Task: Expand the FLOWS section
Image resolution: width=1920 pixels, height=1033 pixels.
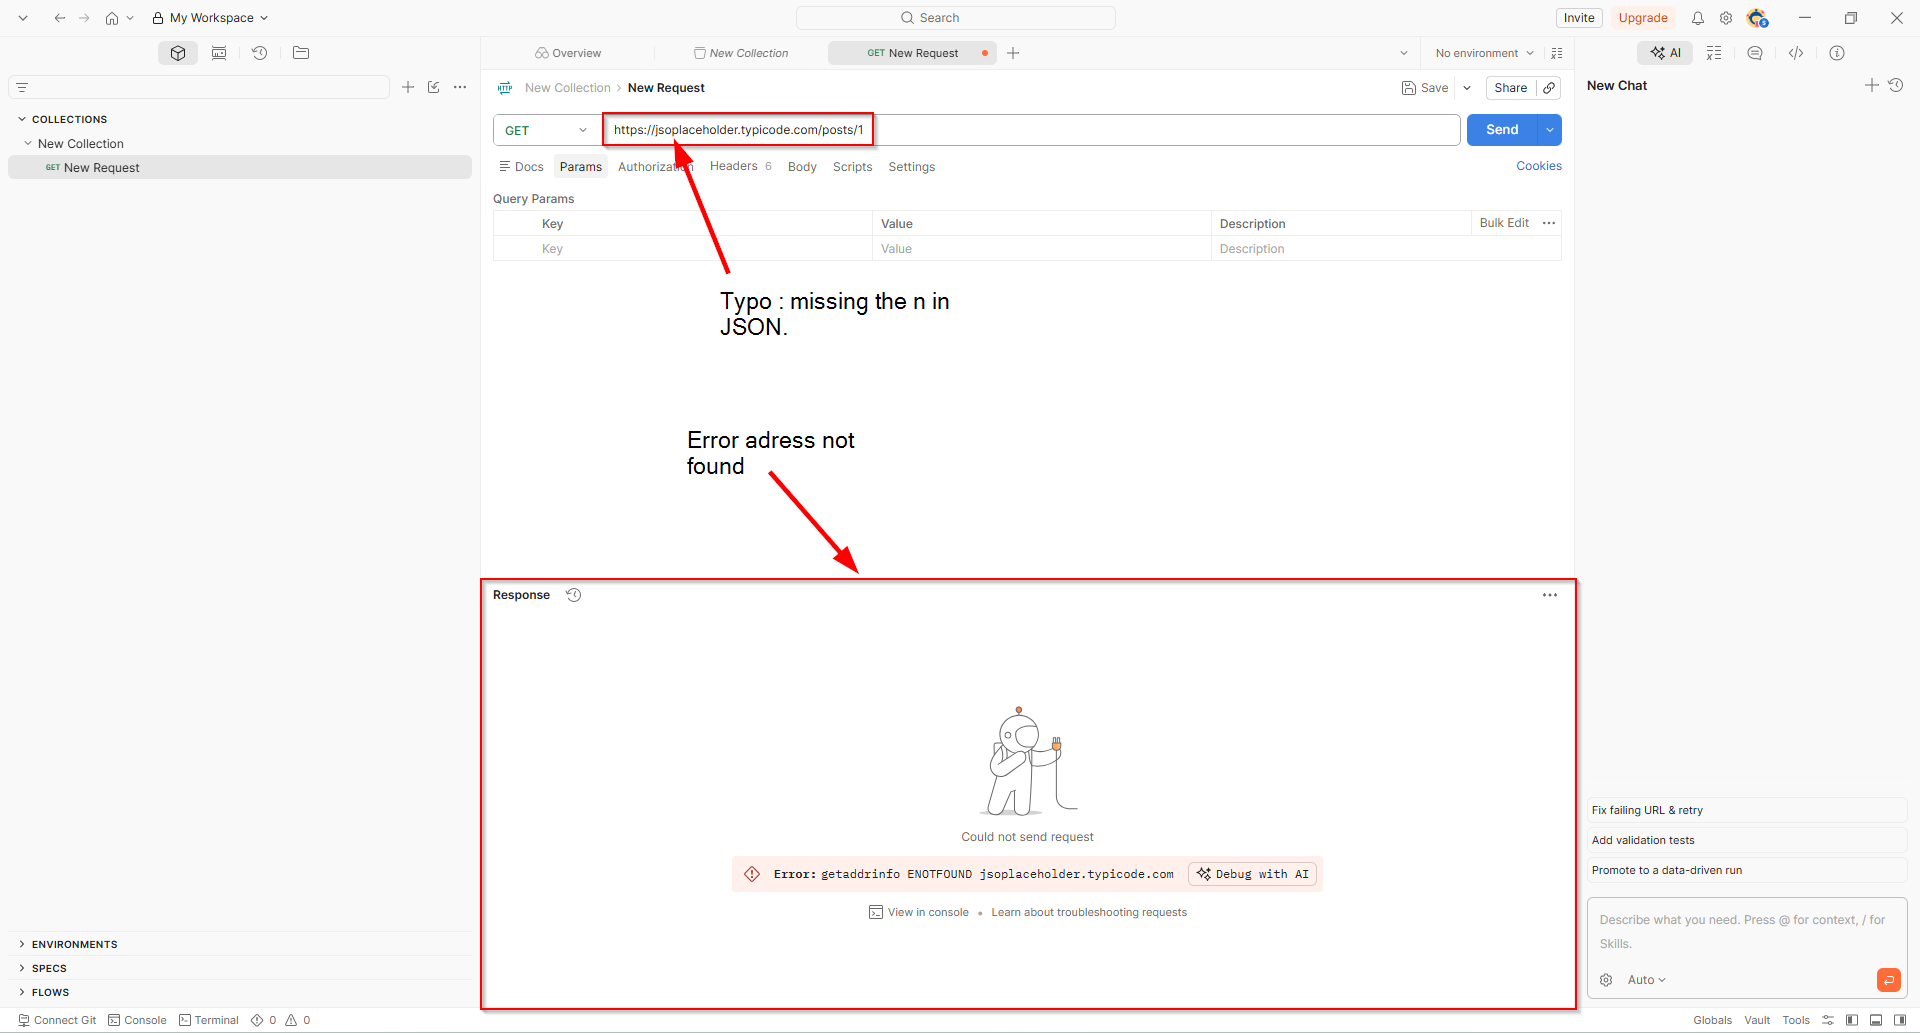Action: [x=22, y=992]
